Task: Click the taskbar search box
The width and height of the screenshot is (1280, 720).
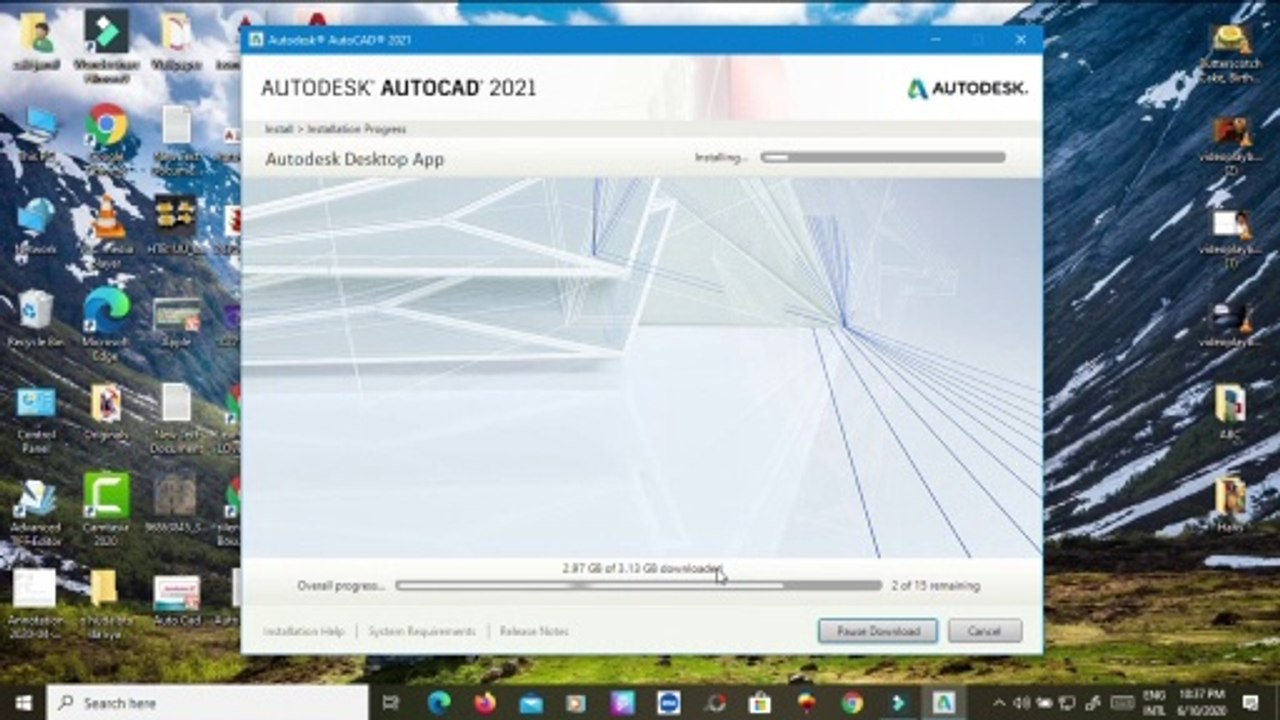Action: 208,703
